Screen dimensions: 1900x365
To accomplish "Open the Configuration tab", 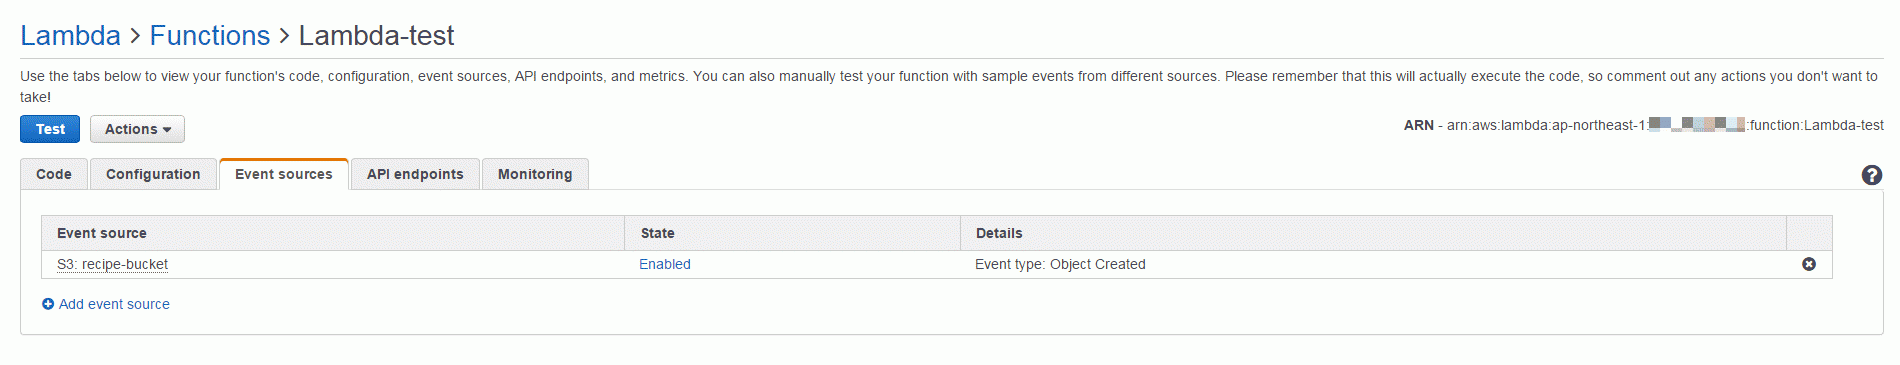I will point(153,174).
